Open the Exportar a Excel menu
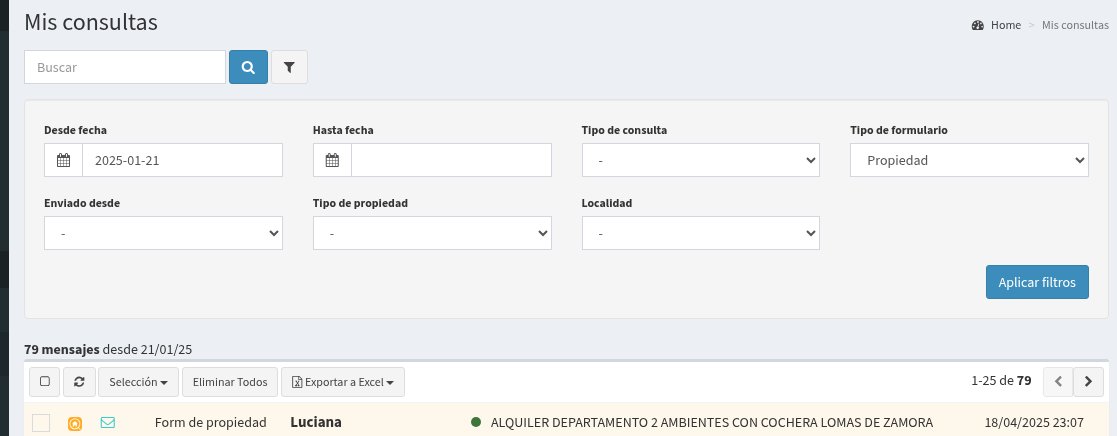This screenshot has width=1117, height=436. point(342,382)
